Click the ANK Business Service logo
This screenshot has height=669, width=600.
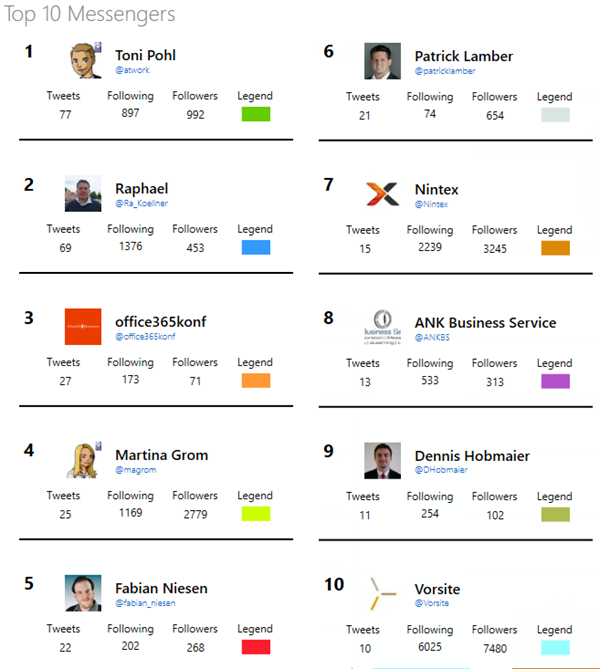click(382, 327)
